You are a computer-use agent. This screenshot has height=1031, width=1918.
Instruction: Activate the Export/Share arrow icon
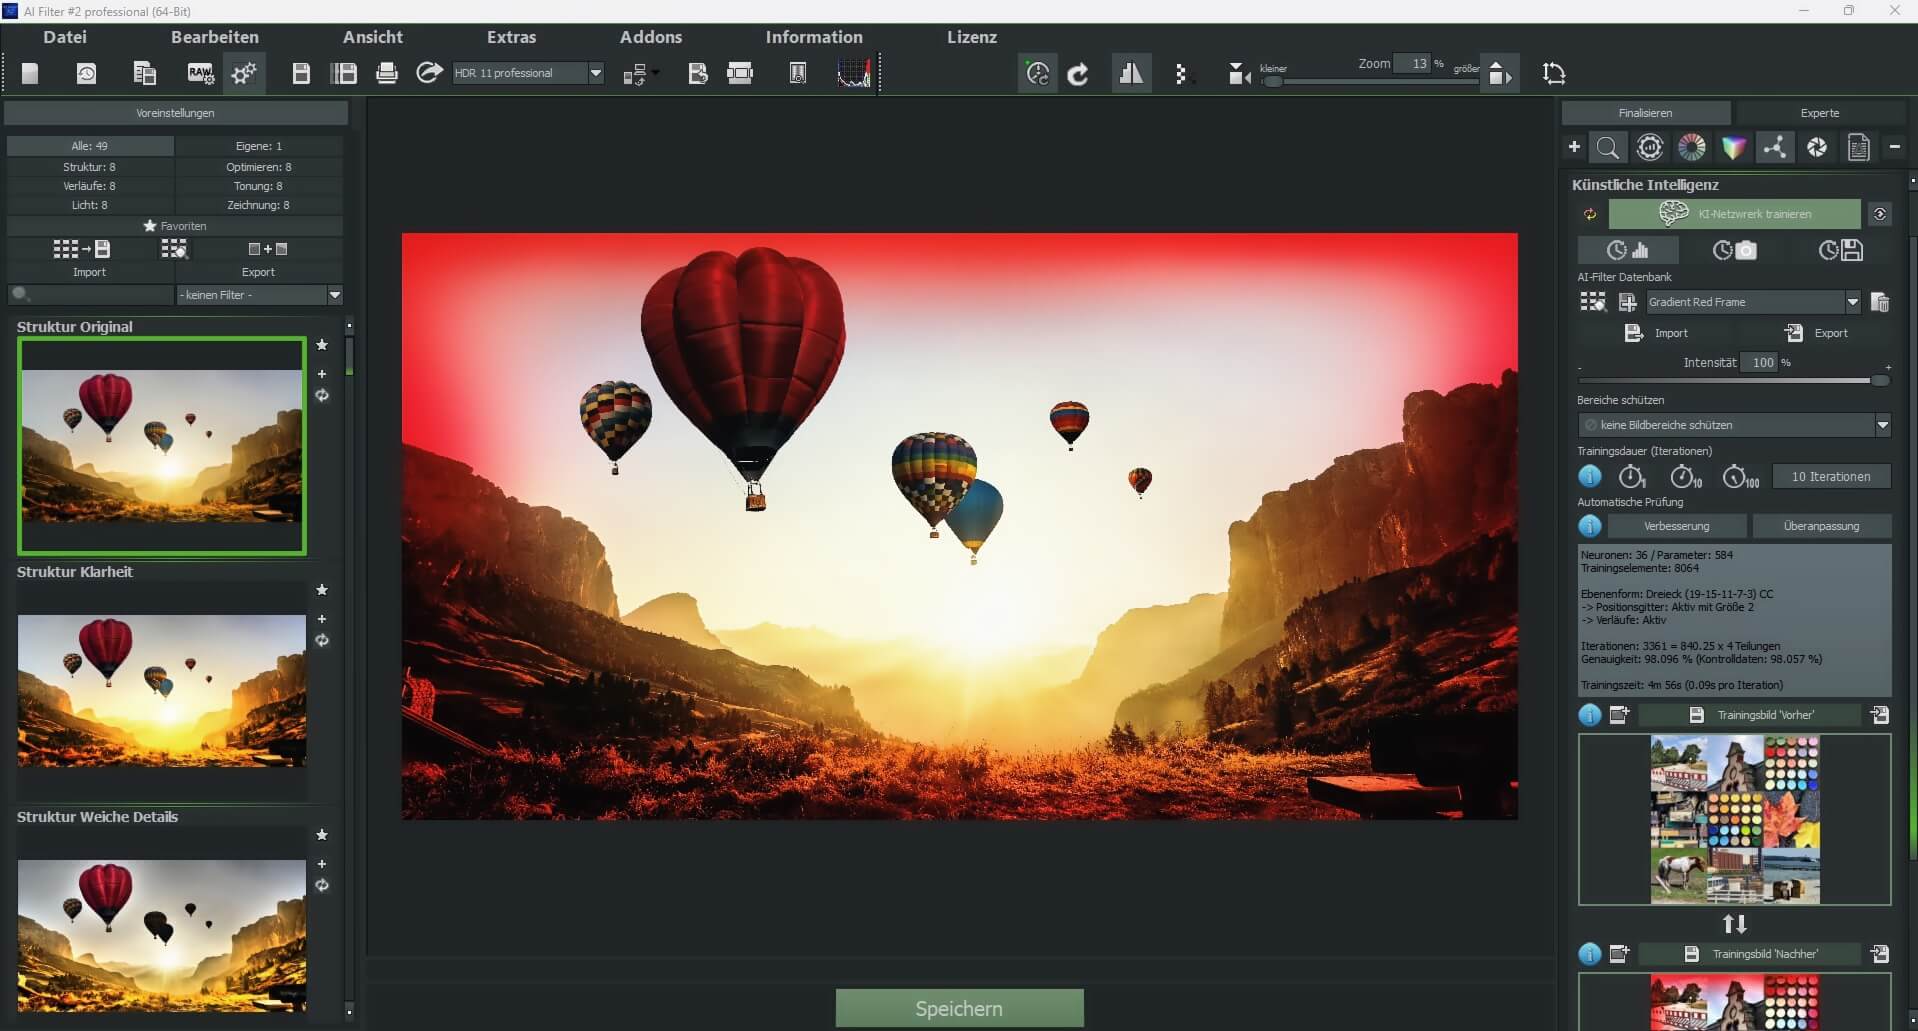pyautogui.click(x=428, y=73)
